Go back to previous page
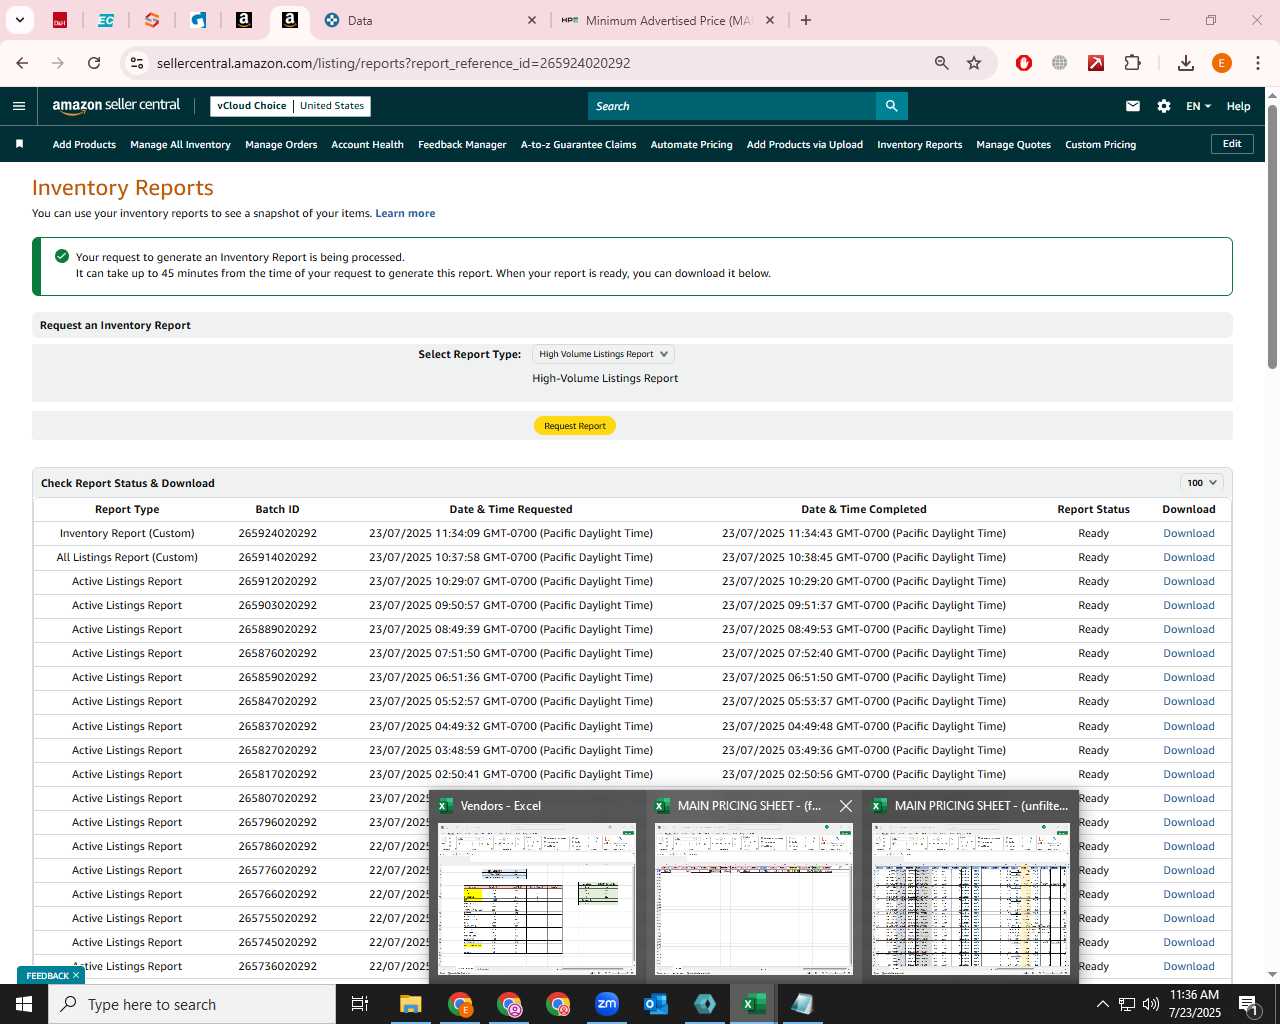The image size is (1280, 1024). (22, 63)
